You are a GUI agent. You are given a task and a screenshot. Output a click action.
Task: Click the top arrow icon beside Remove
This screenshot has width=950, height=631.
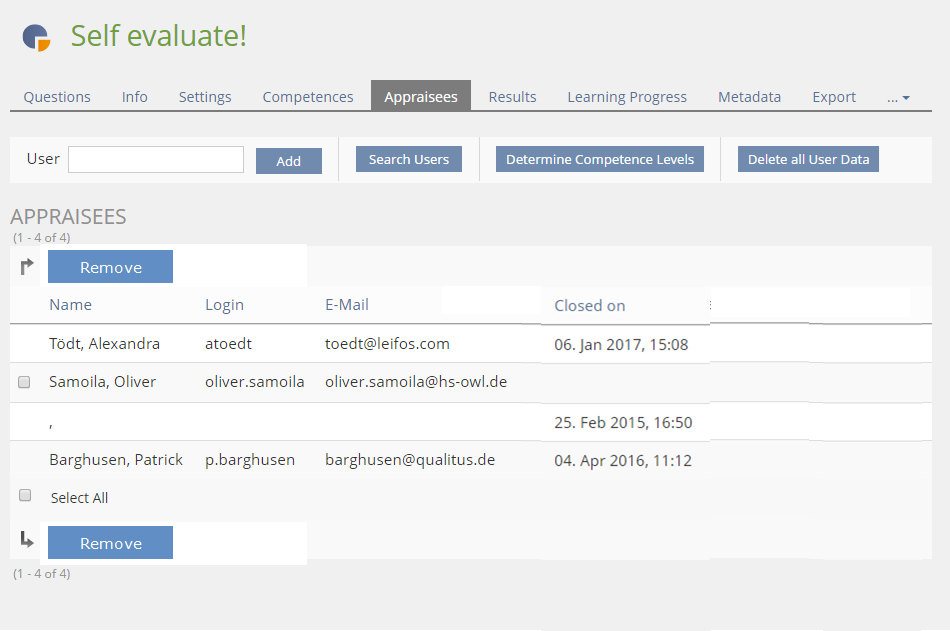(27, 266)
